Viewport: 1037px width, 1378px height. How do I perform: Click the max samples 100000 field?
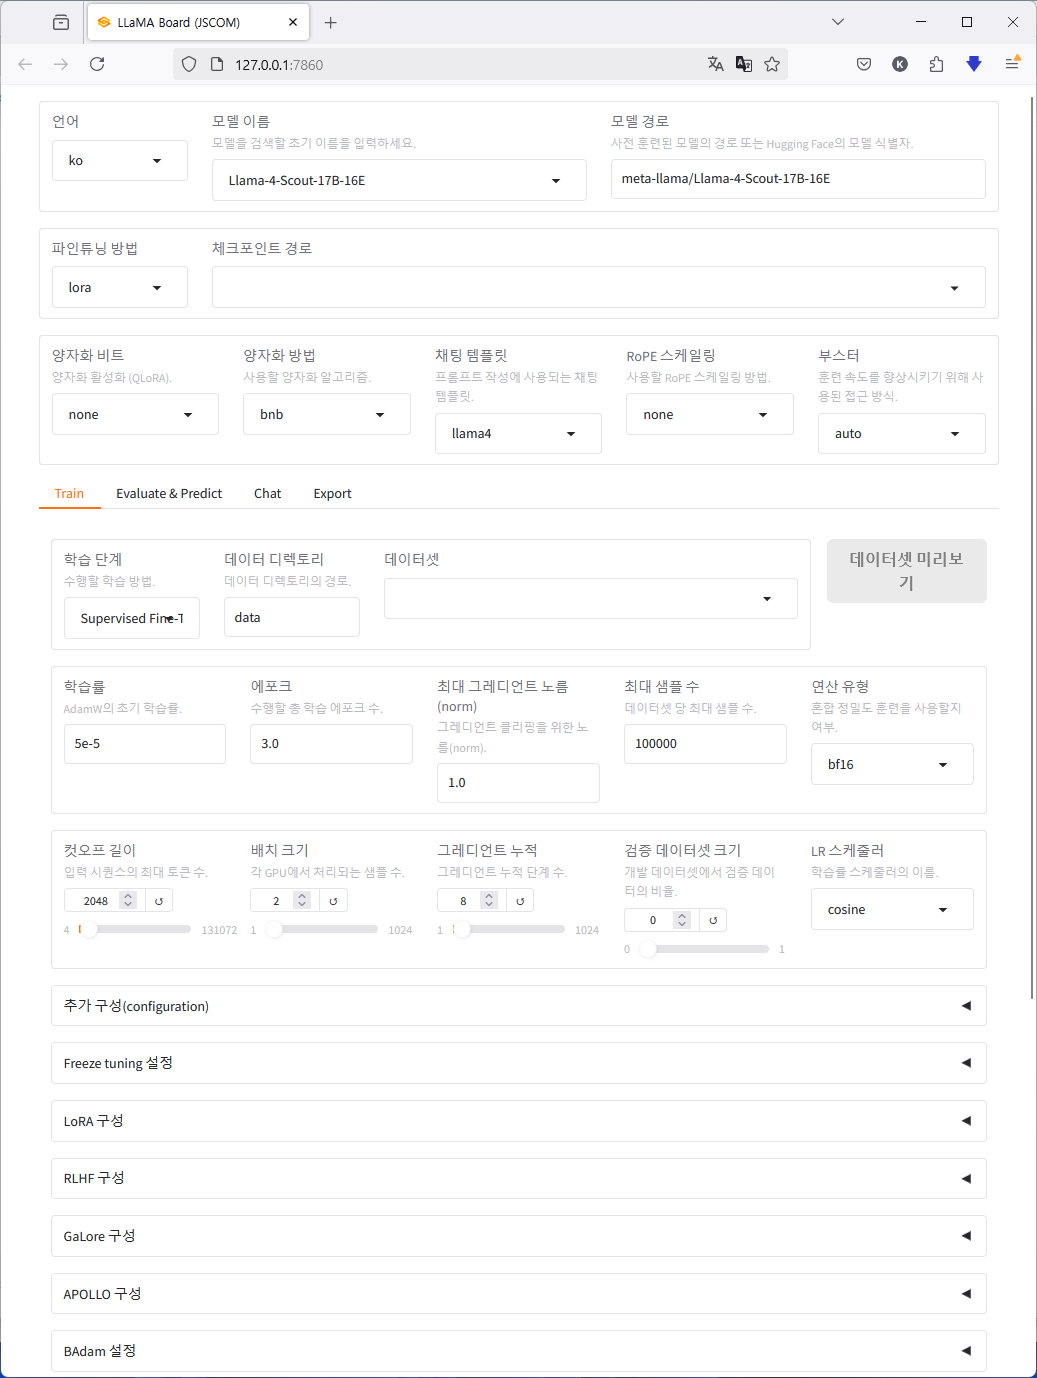pyautogui.click(x=705, y=744)
